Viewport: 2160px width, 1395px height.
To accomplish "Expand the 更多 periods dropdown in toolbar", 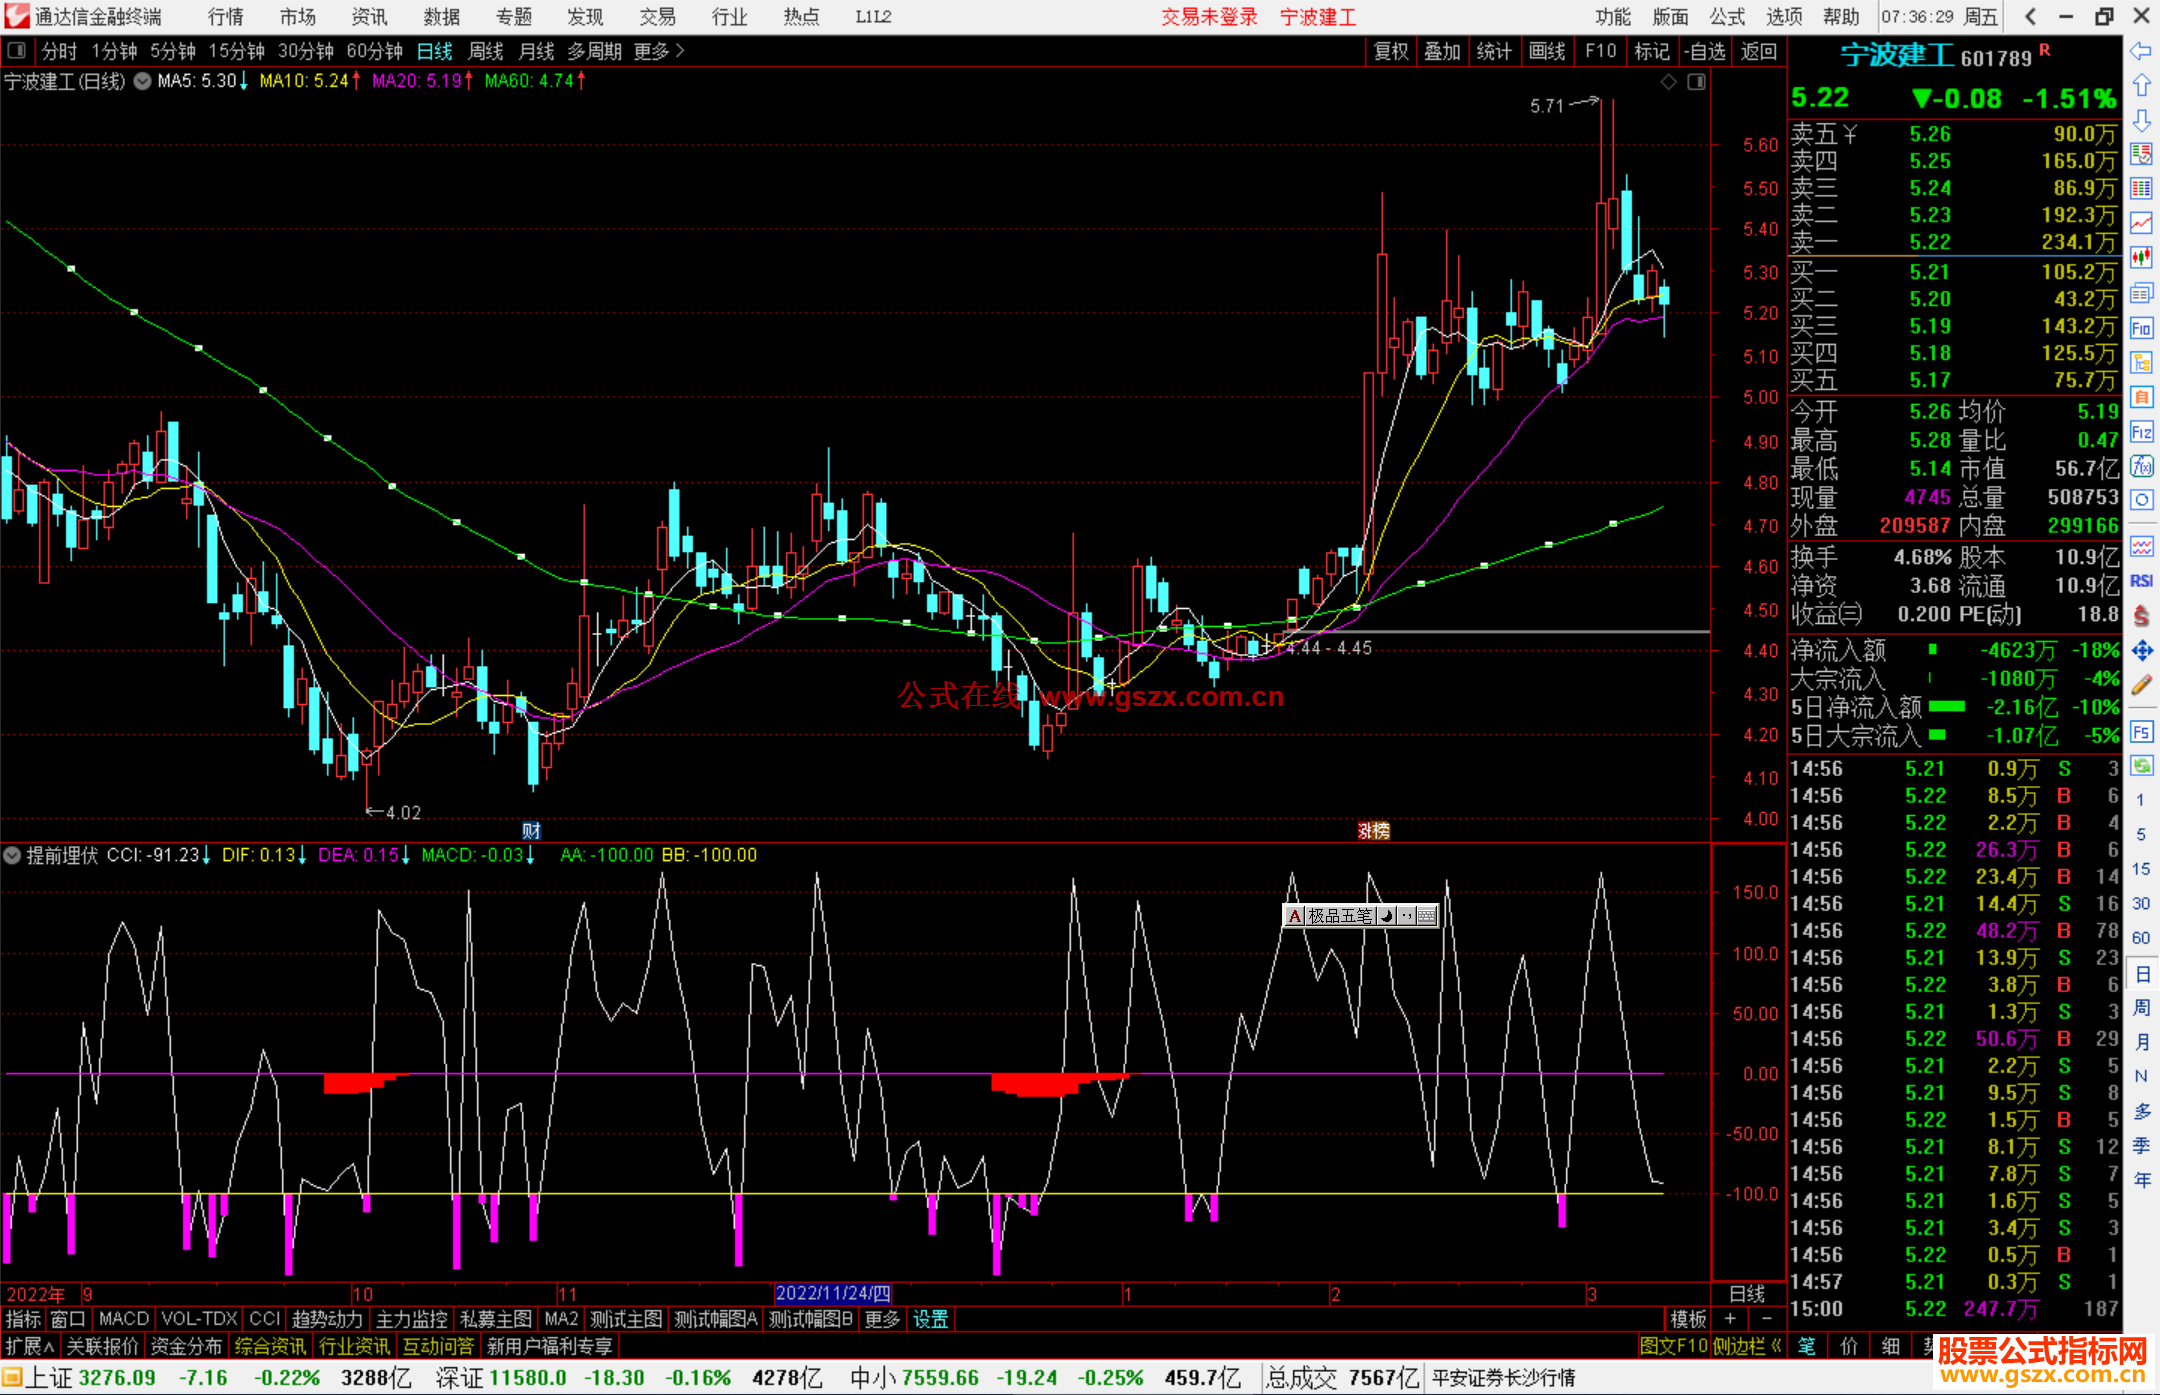I will click(x=659, y=51).
